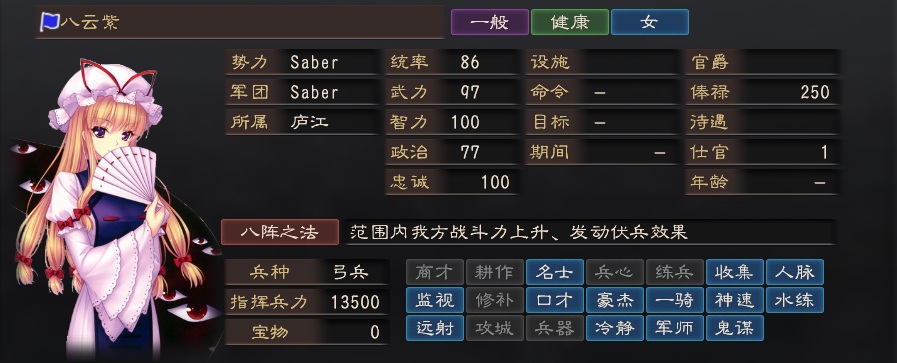Click the 兵种 弓兵 troop type field
This screenshot has height=363, width=897.
(x=307, y=273)
